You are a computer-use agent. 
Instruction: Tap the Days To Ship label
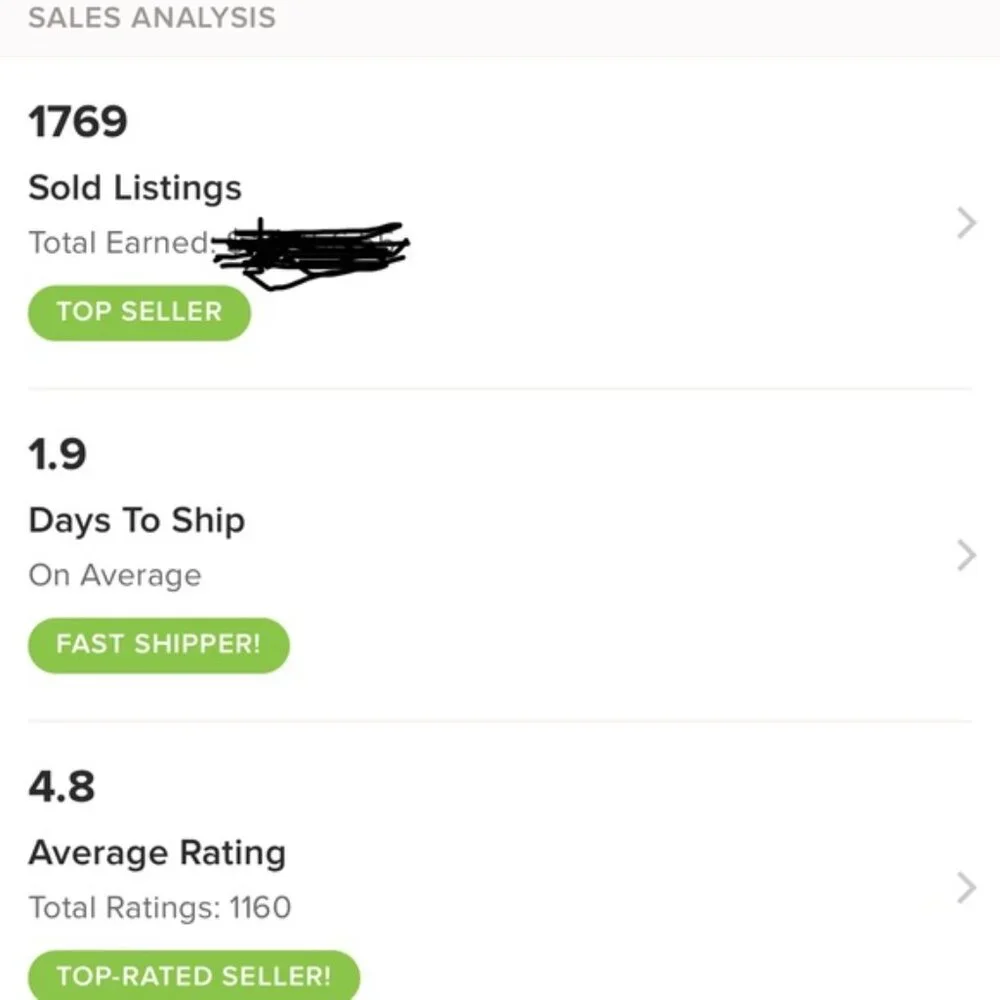point(136,520)
